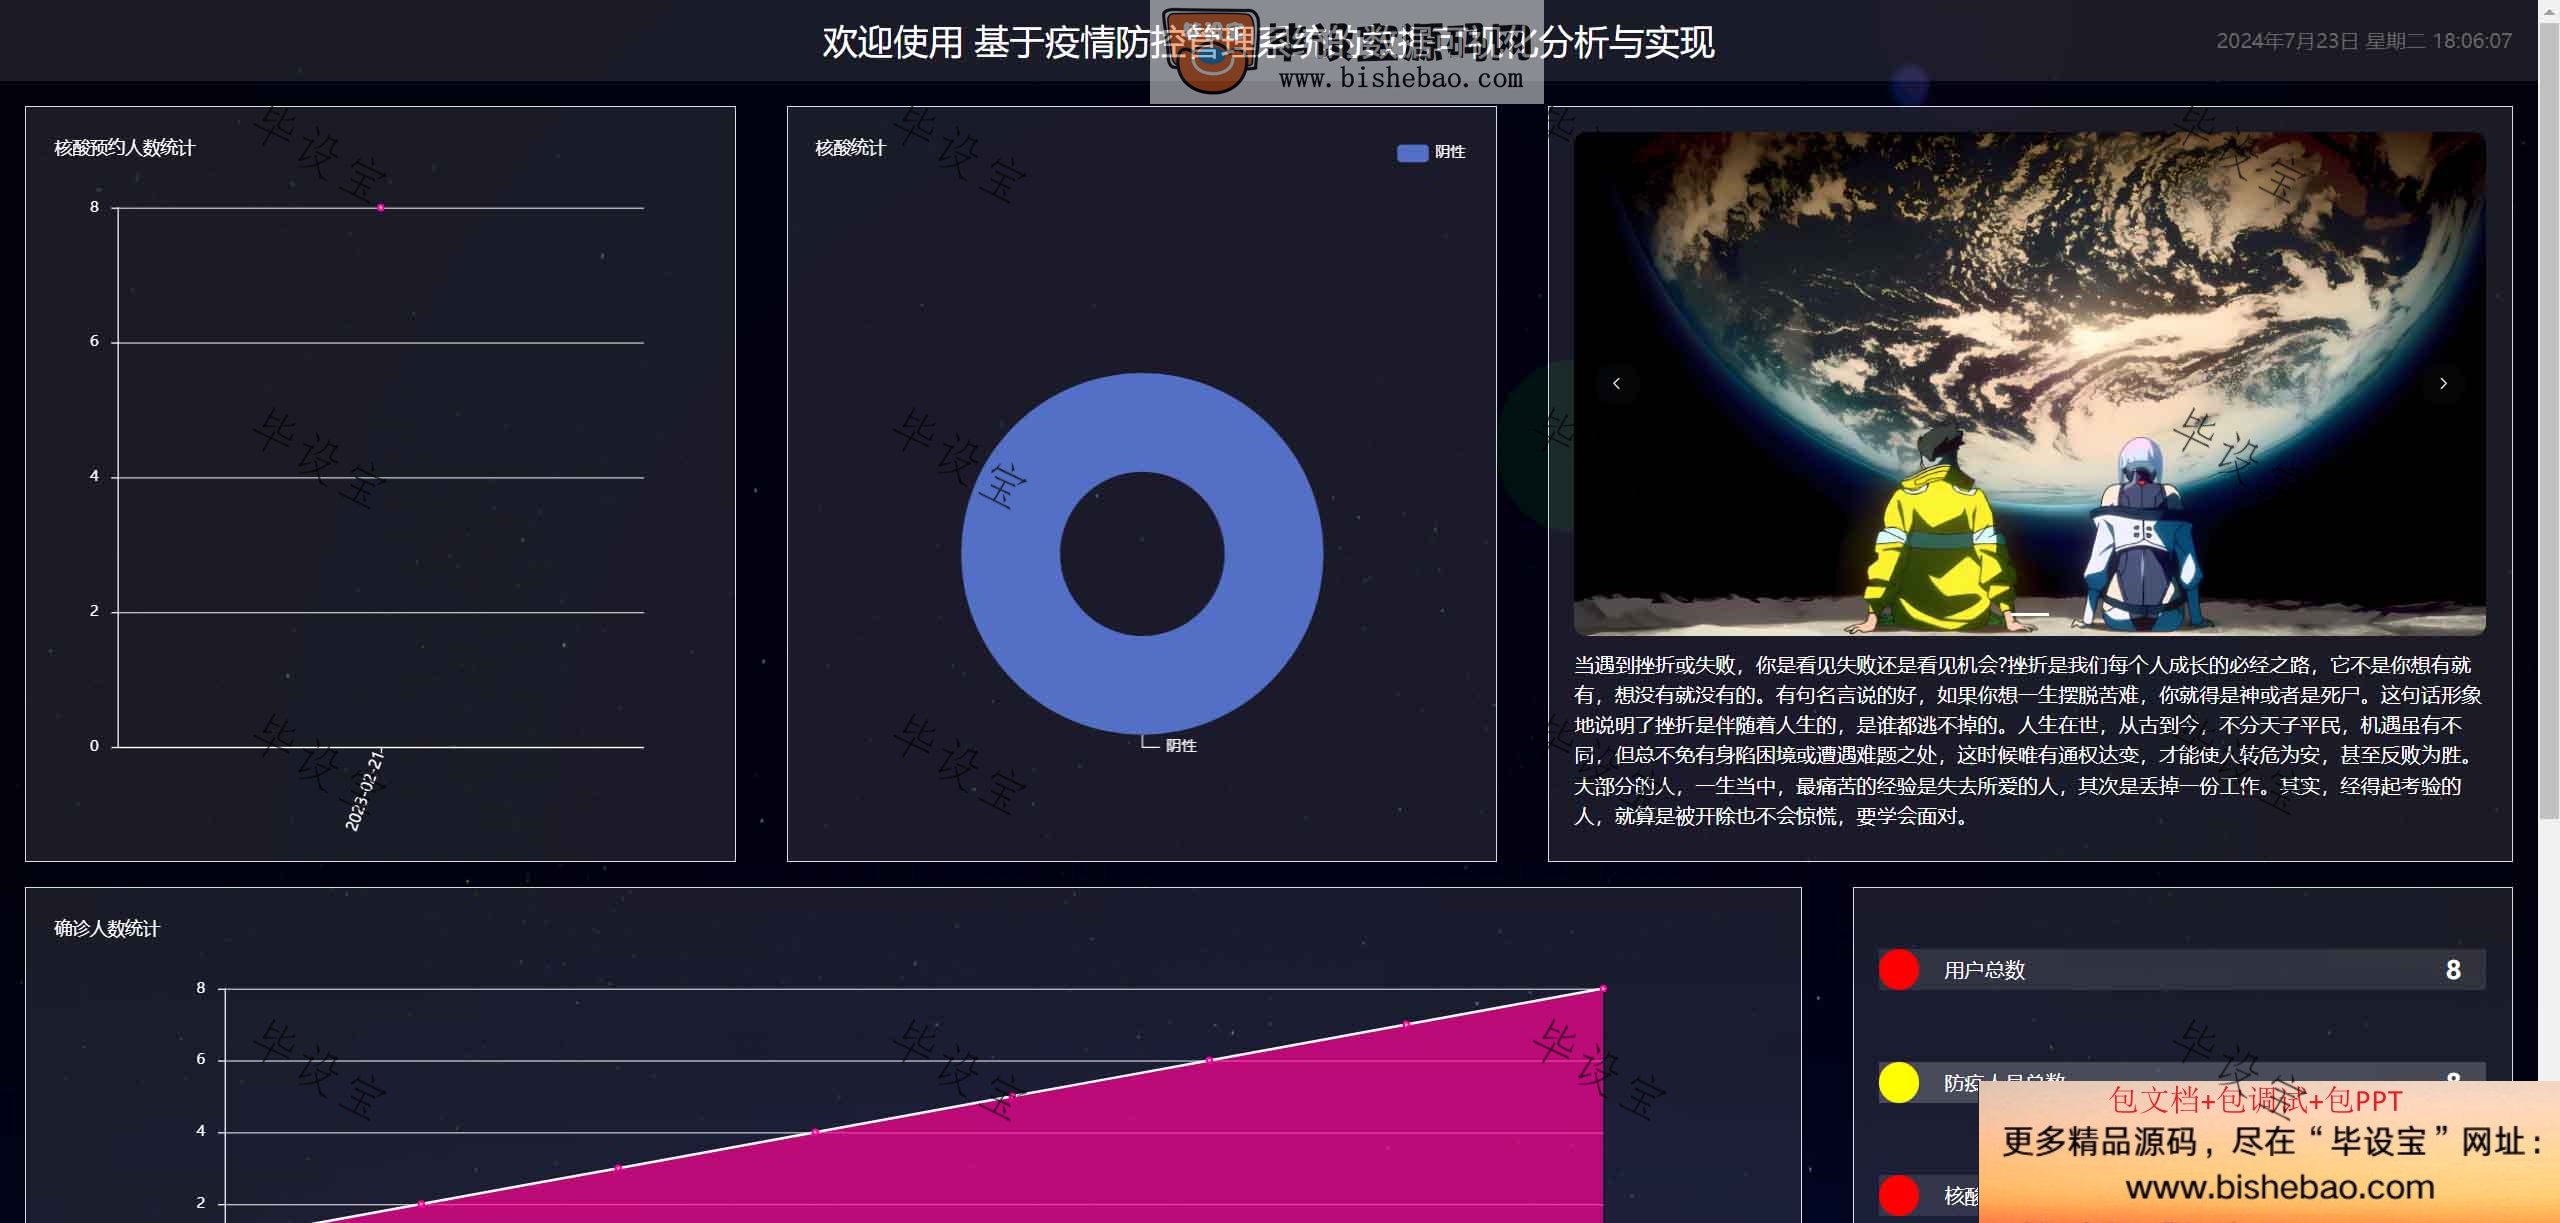This screenshot has width=2560, height=1223.
Task: Click the 用户总数 label
Action: coord(1984,970)
